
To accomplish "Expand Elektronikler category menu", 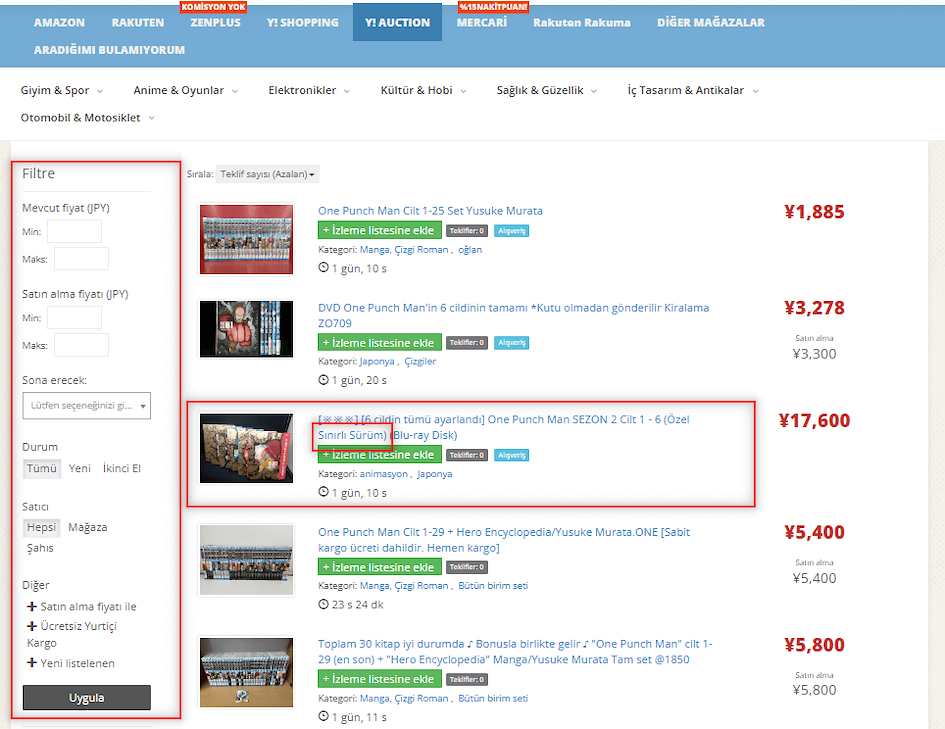I will point(309,90).
